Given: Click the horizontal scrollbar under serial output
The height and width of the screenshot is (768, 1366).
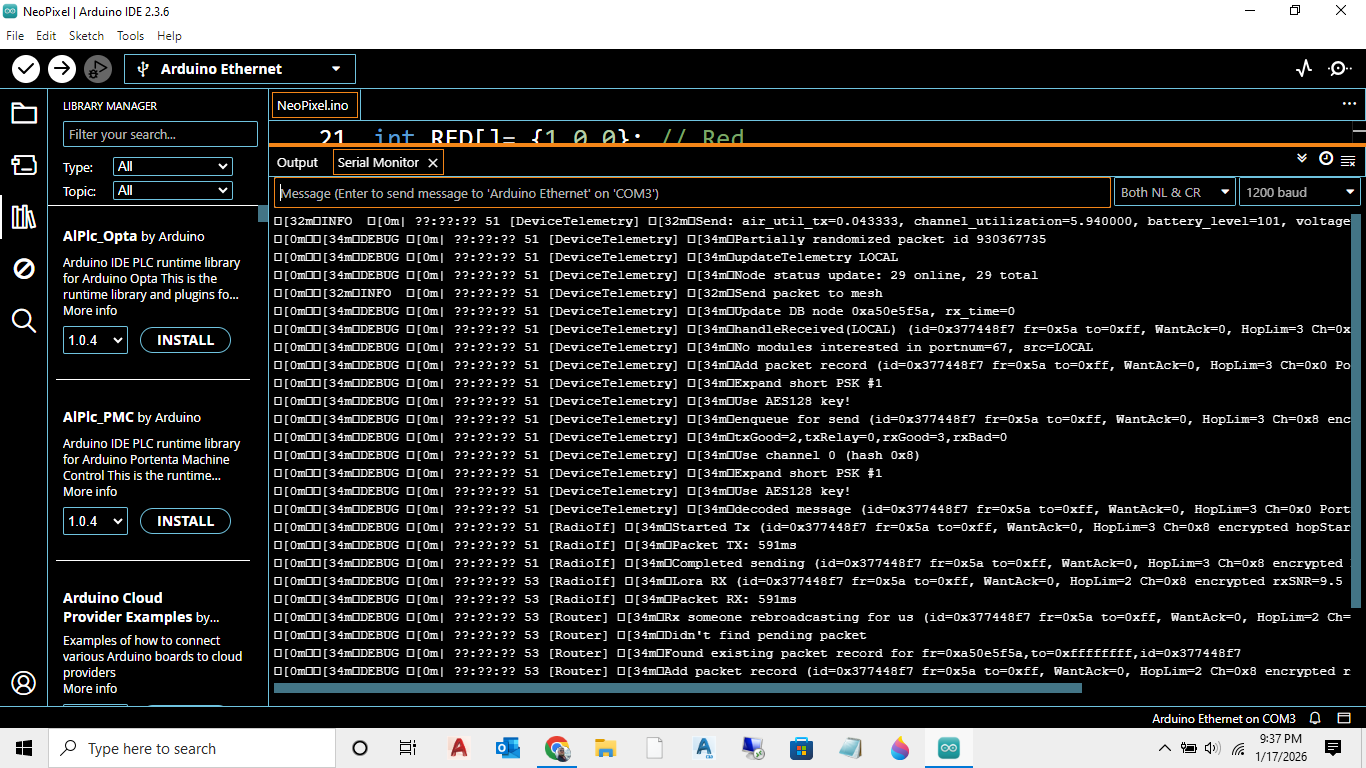Looking at the screenshot, I should [x=677, y=688].
